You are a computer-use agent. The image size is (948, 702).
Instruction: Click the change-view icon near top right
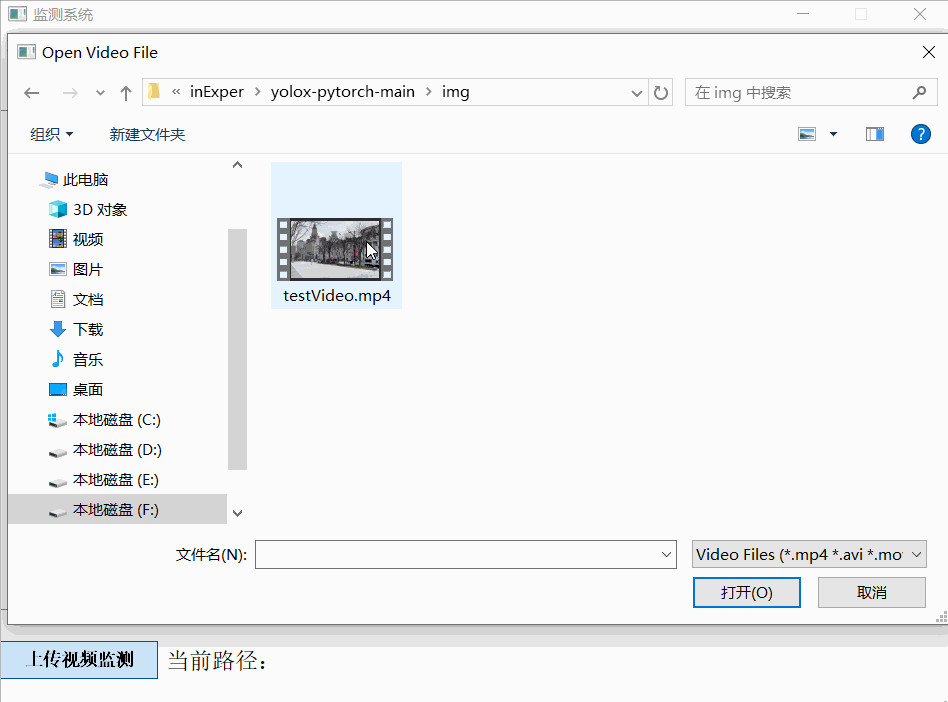coord(807,133)
